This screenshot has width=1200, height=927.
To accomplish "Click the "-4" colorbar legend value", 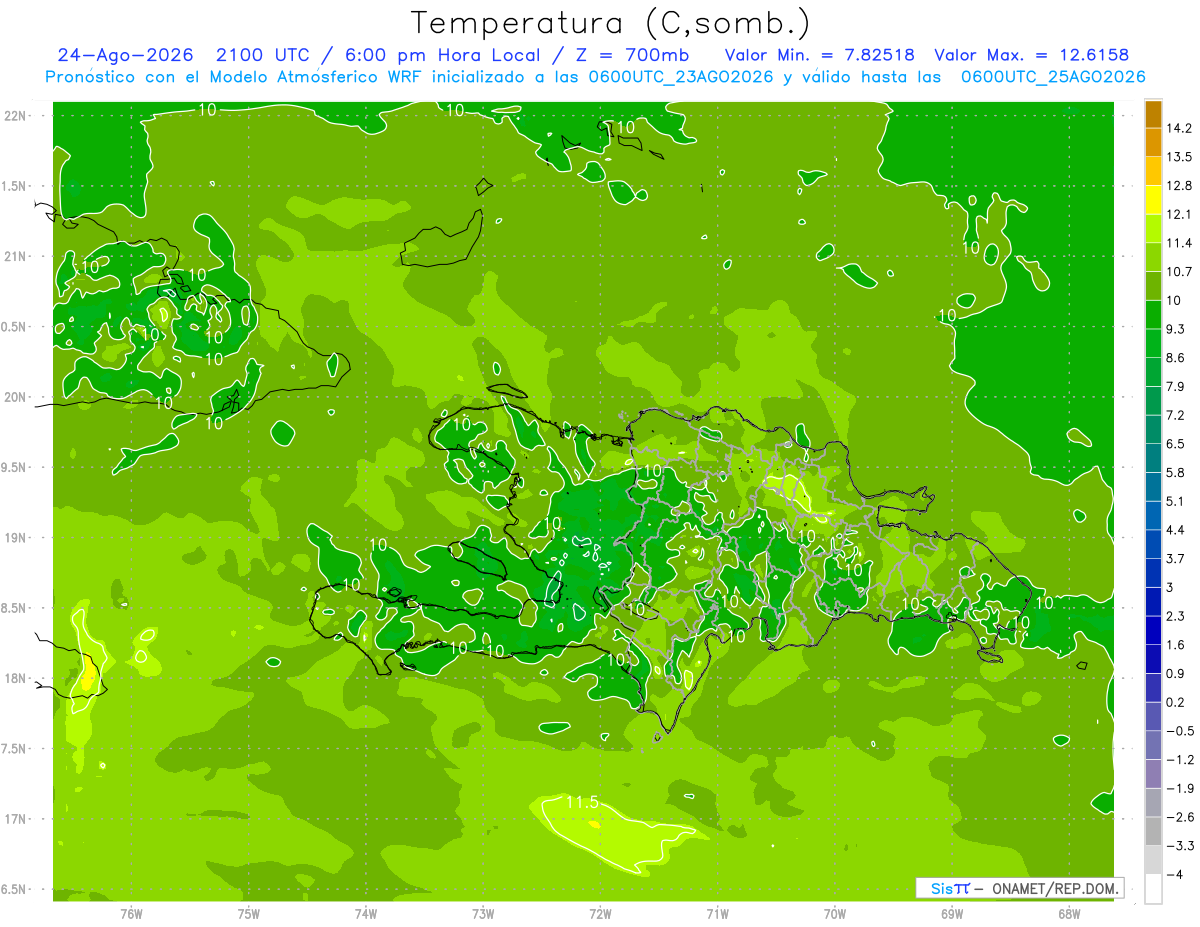I will [1176, 874].
